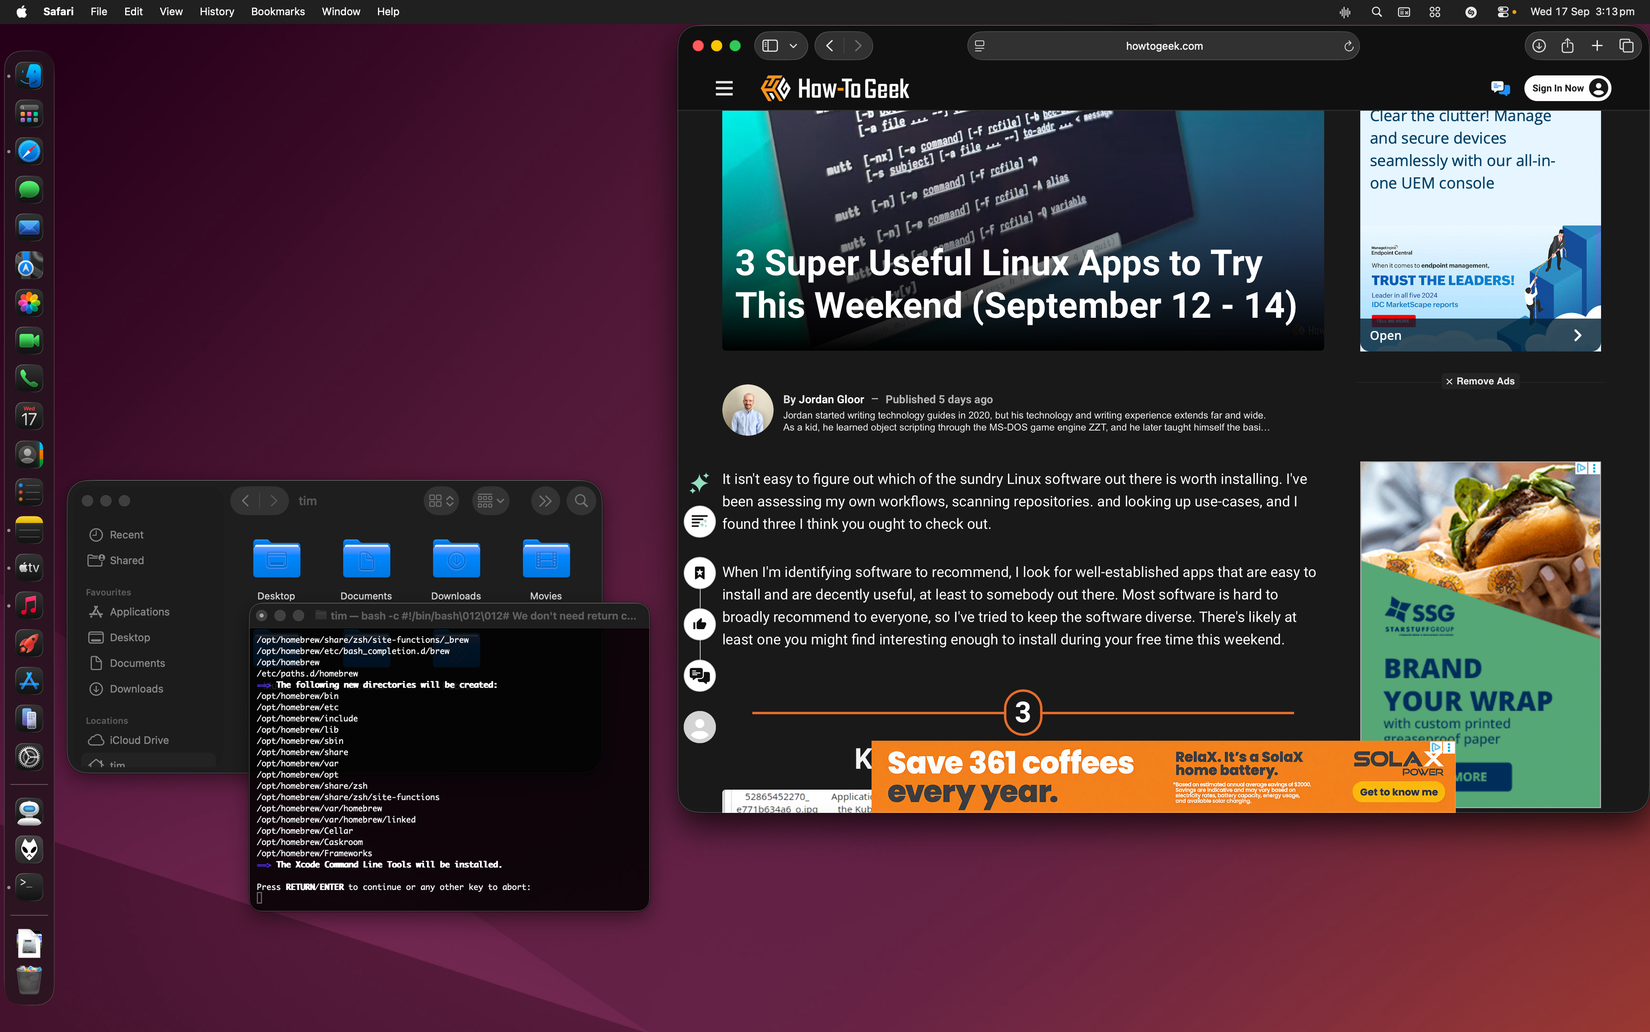Open the History menu in the menu bar
The height and width of the screenshot is (1032, 1650).
pyautogui.click(x=216, y=11)
